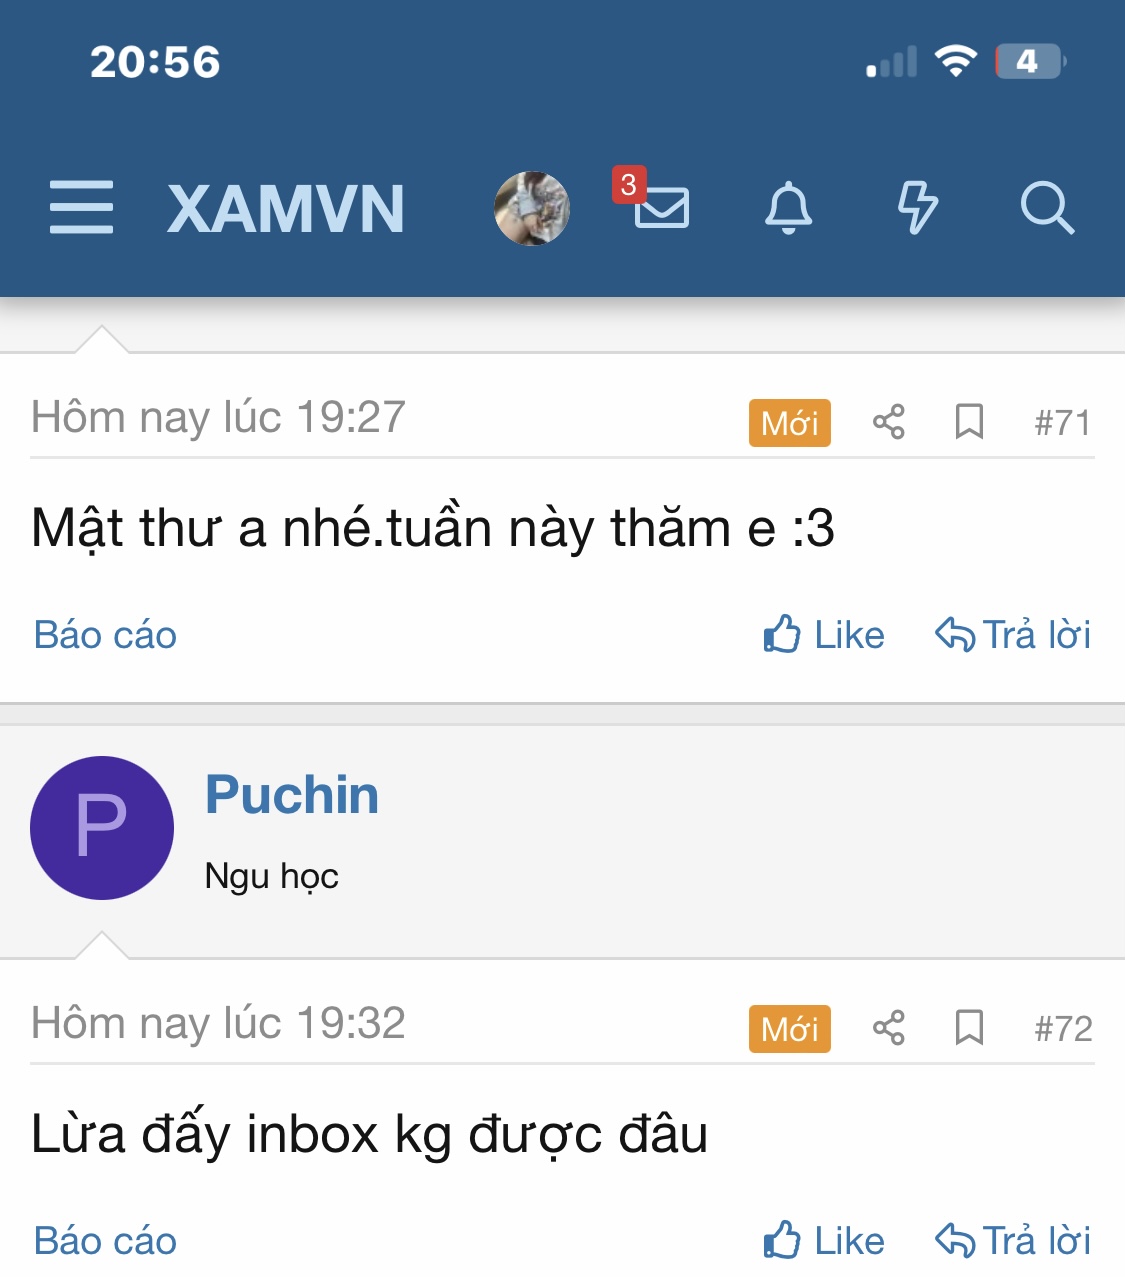The width and height of the screenshot is (1125, 1277).
Task: Share post #72 using share icon
Action: click(x=888, y=1028)
